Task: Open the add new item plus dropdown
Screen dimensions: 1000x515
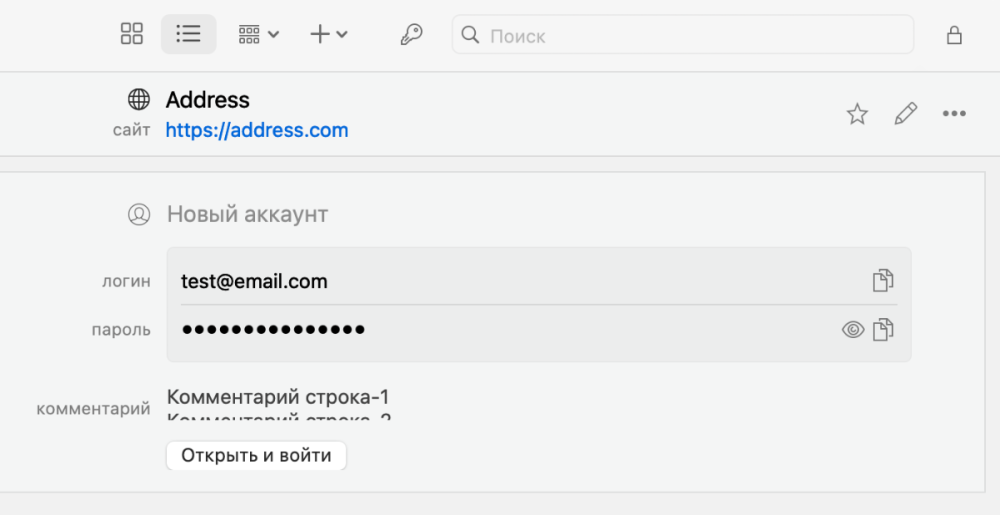Action: tap(329, 34)
